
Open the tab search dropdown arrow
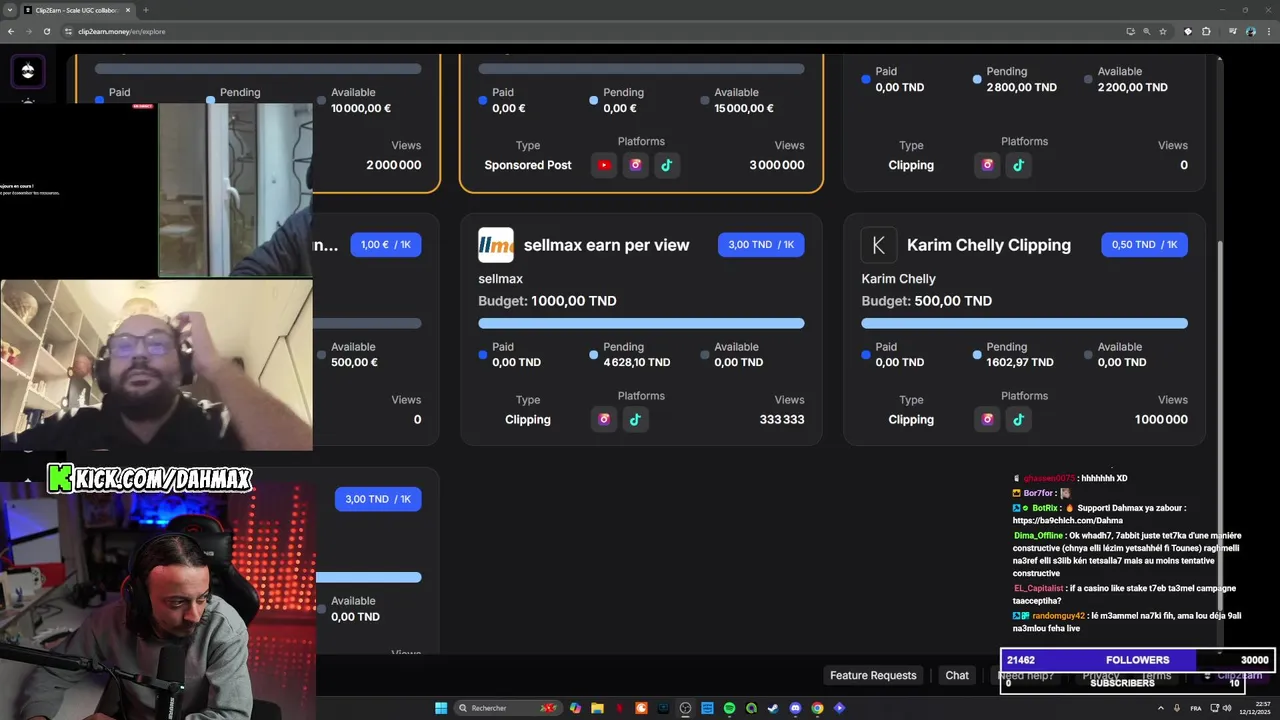coord(10,10)
